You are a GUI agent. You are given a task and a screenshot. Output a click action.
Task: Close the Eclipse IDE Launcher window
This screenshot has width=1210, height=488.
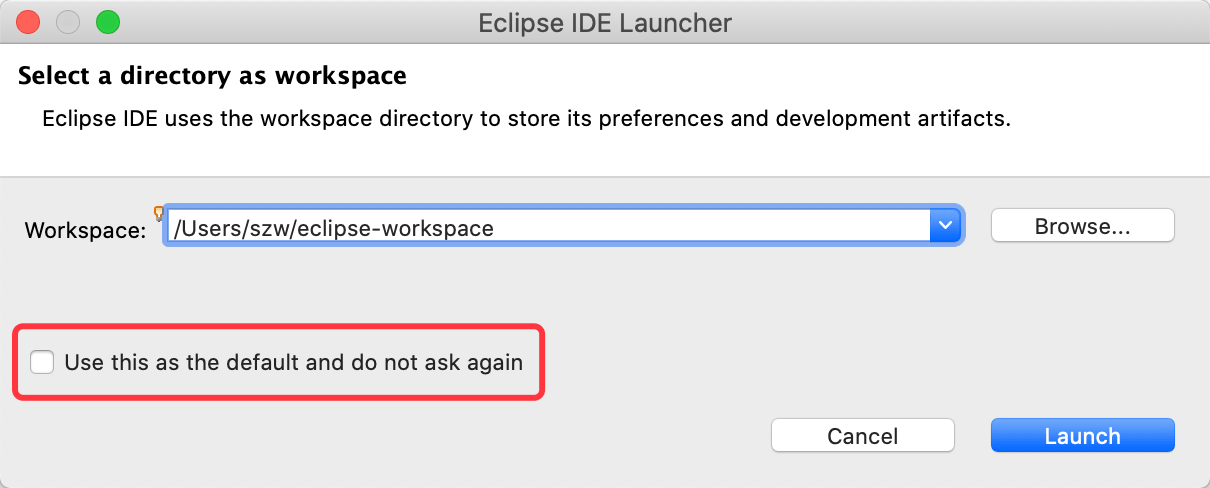pos(29,21)
